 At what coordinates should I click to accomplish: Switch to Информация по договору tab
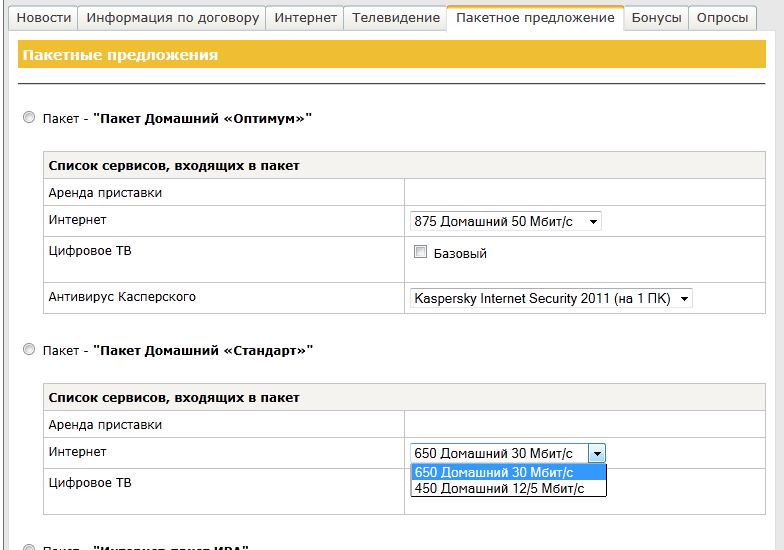(x=172, y=18)
